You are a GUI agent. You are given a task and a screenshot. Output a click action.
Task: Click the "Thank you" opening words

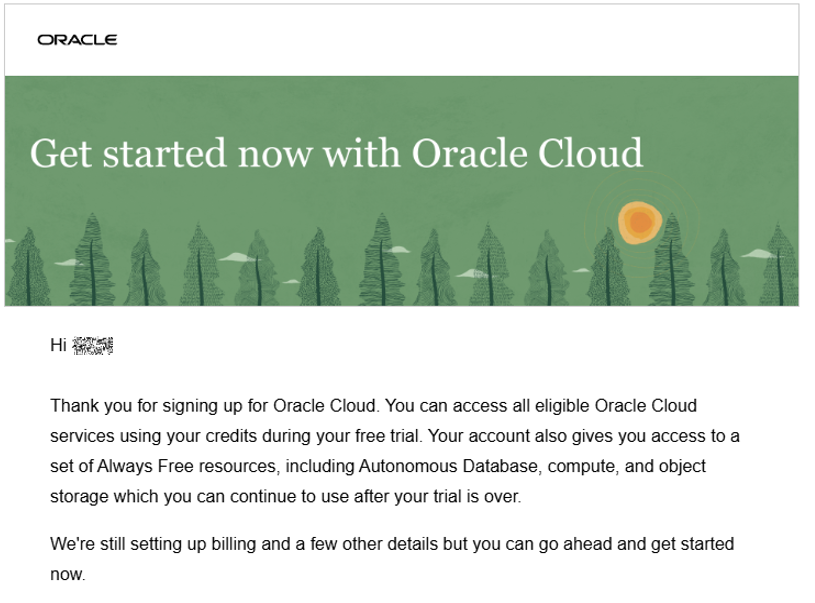click(x=86, y=406)
